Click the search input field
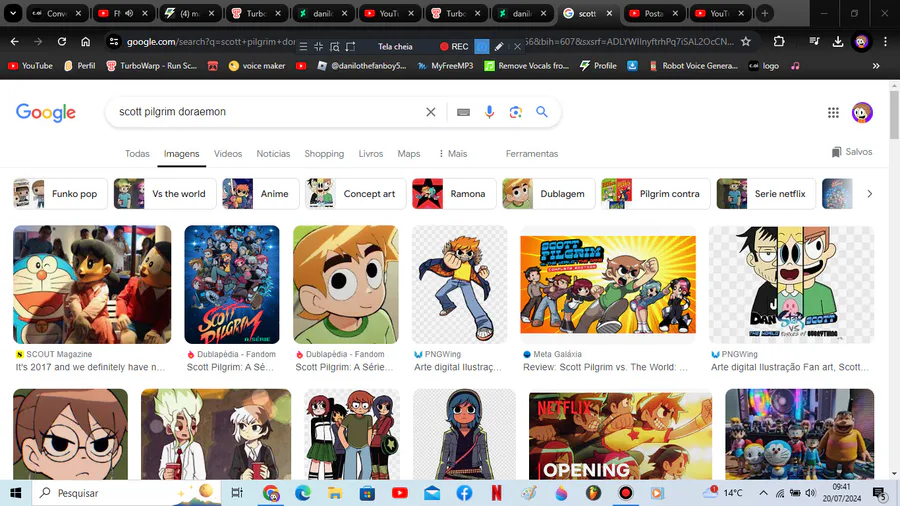The height and width of the screenshot is (506, 900). [267, 112]
